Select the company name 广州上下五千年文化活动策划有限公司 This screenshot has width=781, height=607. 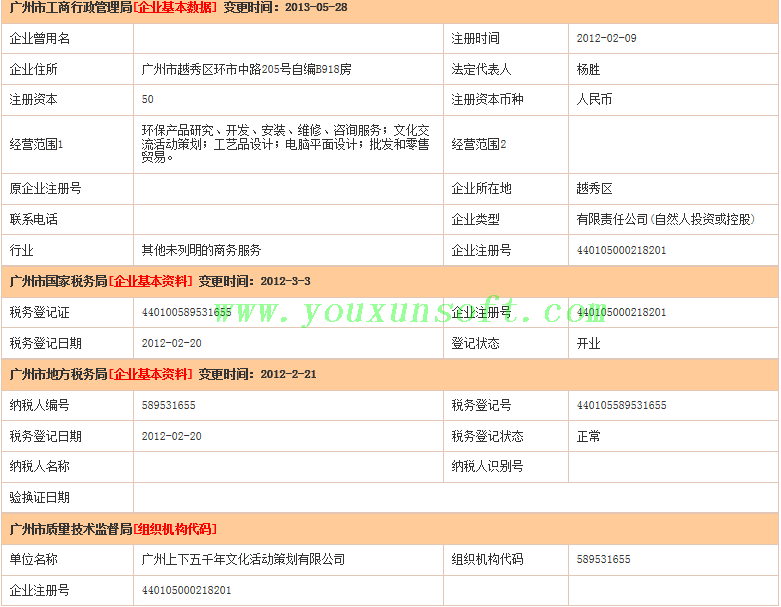click(x=243, y=559)
